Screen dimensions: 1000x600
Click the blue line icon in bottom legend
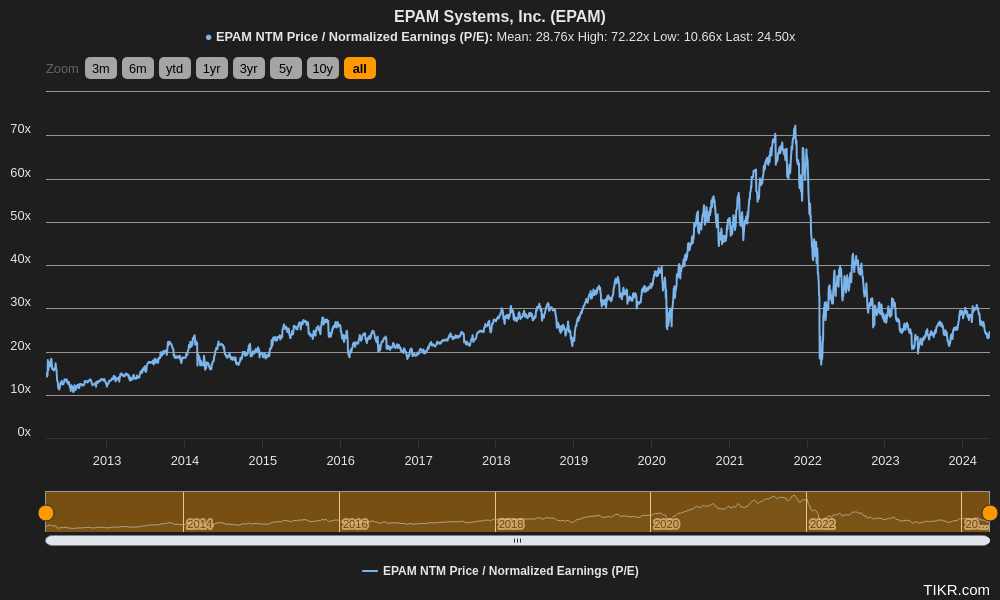[x=369, y=571]
